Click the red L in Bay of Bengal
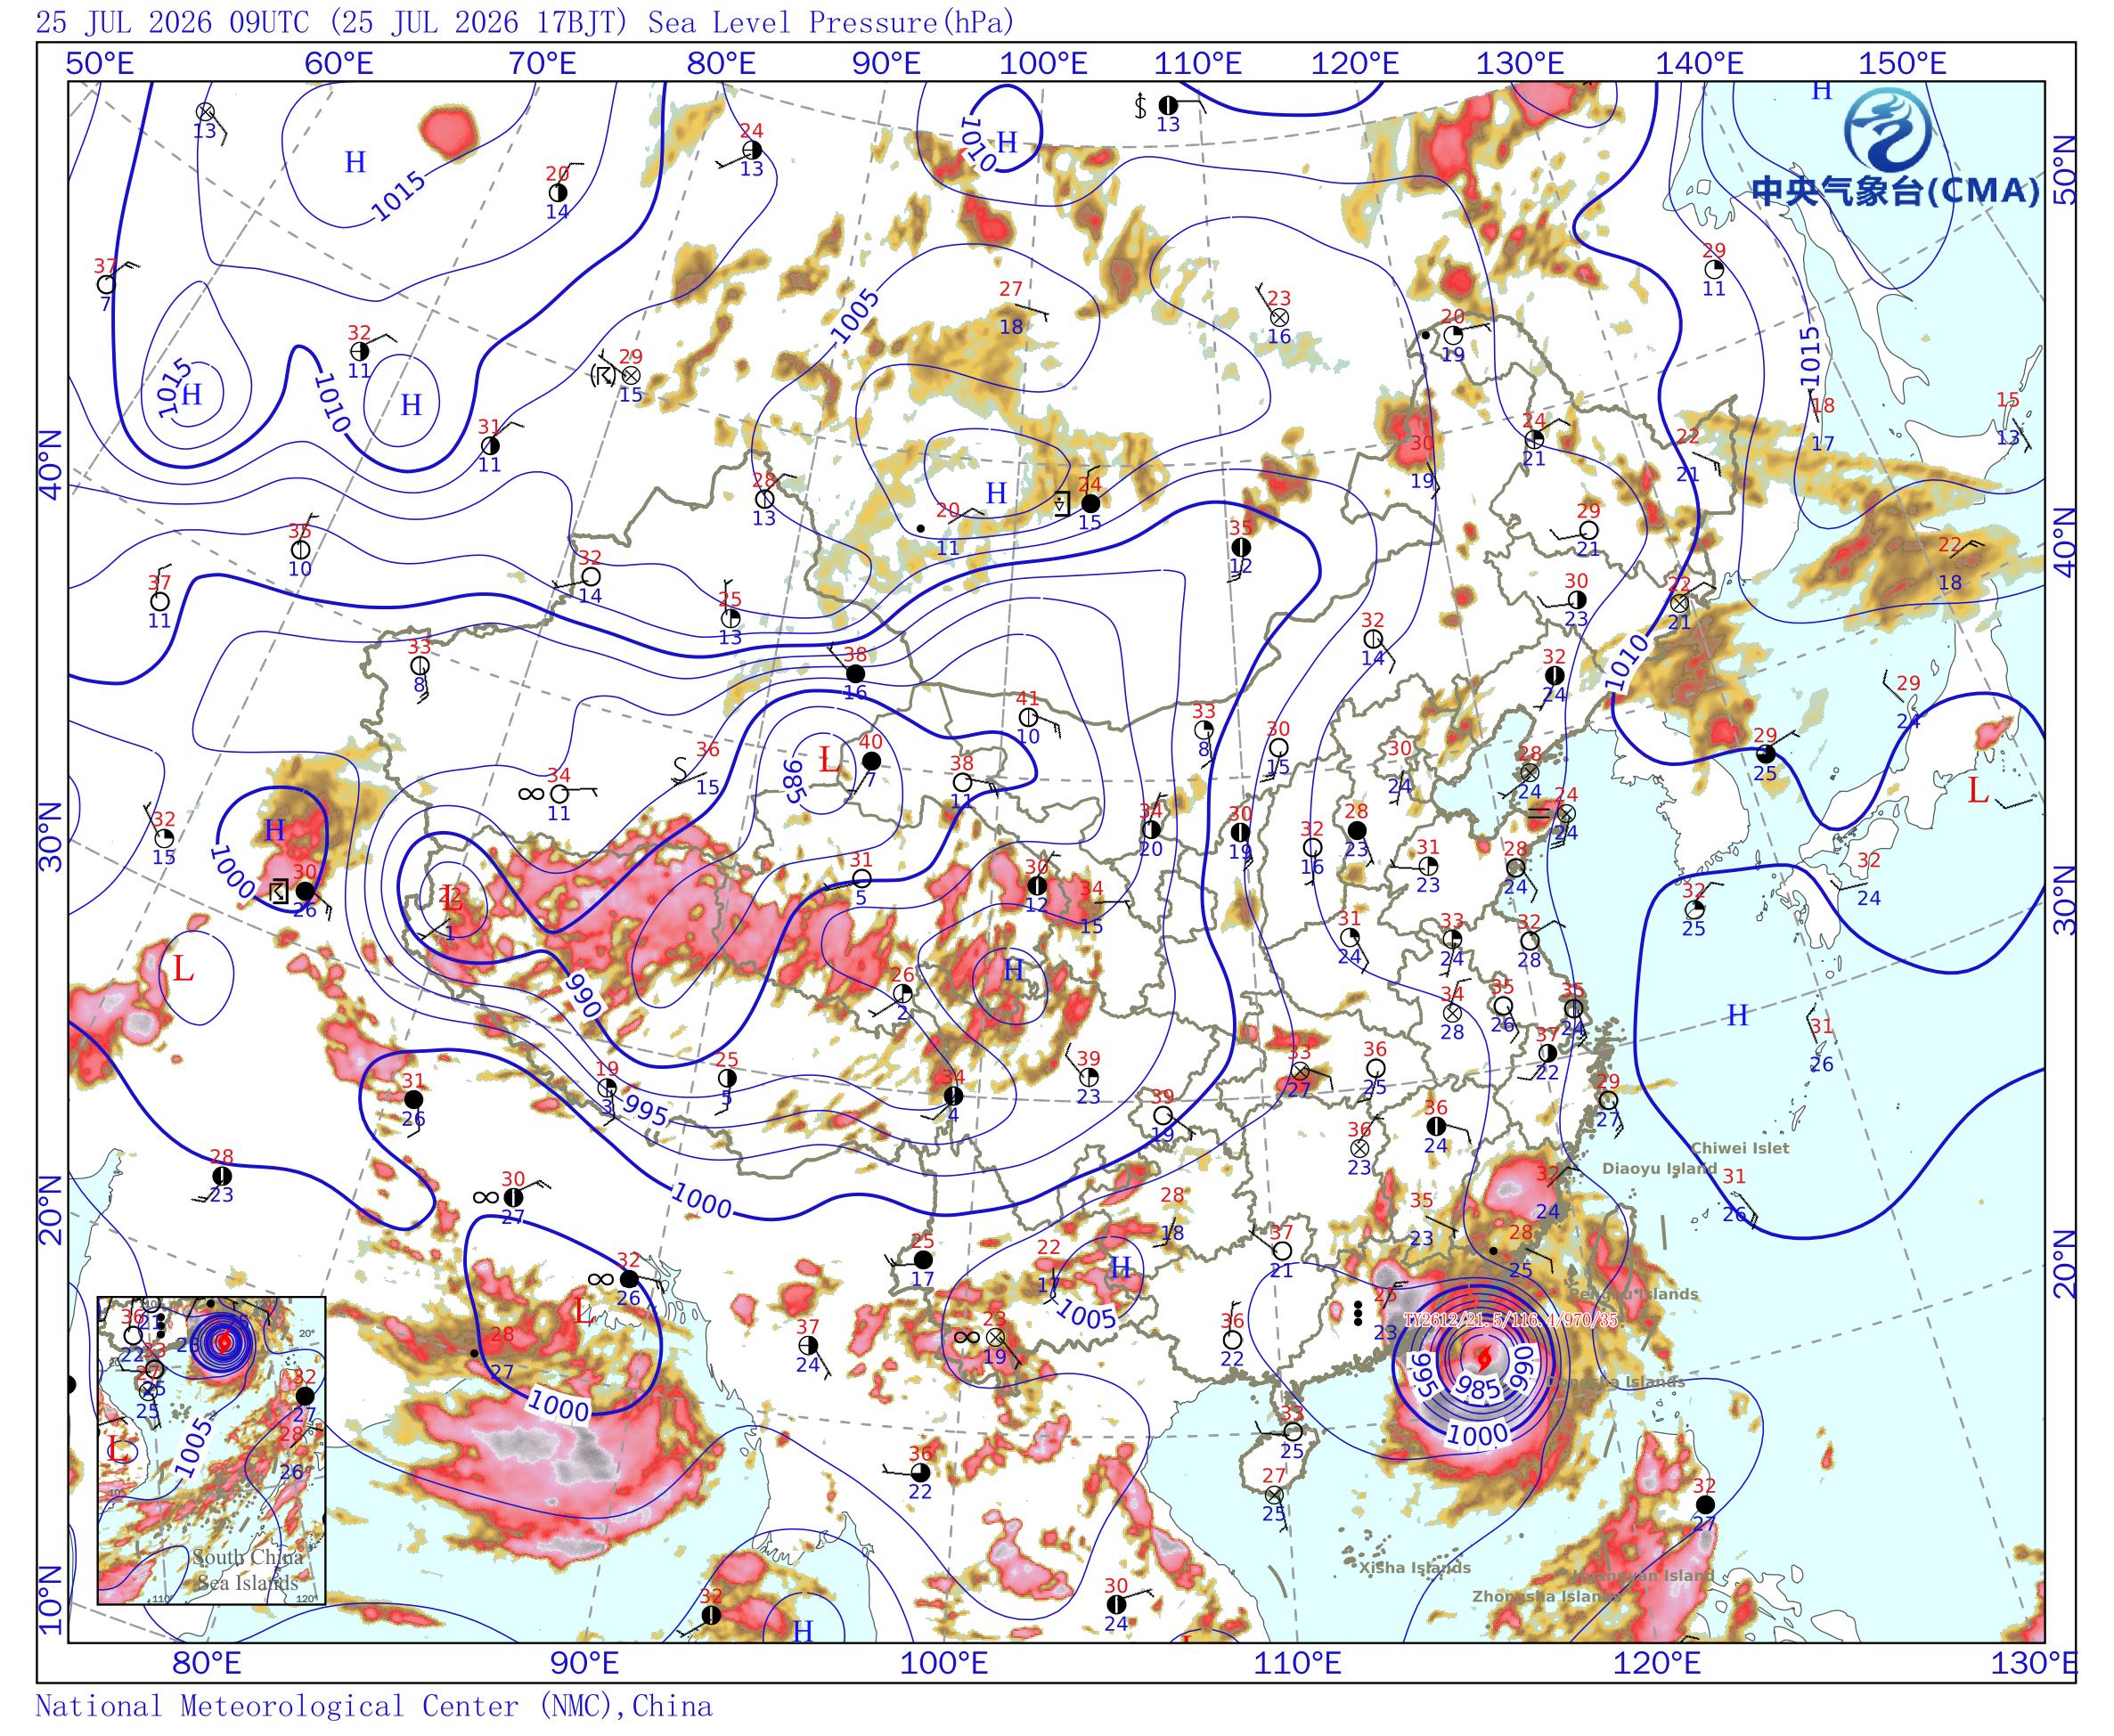This screenshot has width=2114, height=1736. click(x=583, y=1311)
